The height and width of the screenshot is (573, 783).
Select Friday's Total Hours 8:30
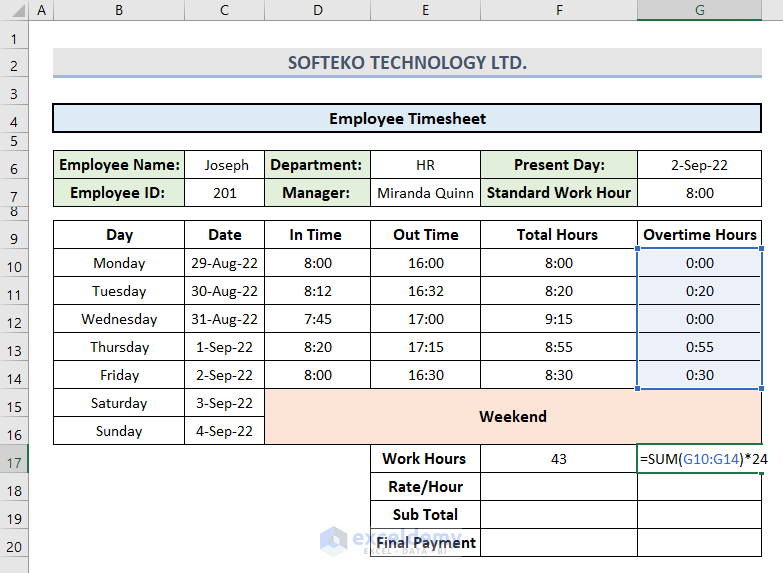[559, 375]
